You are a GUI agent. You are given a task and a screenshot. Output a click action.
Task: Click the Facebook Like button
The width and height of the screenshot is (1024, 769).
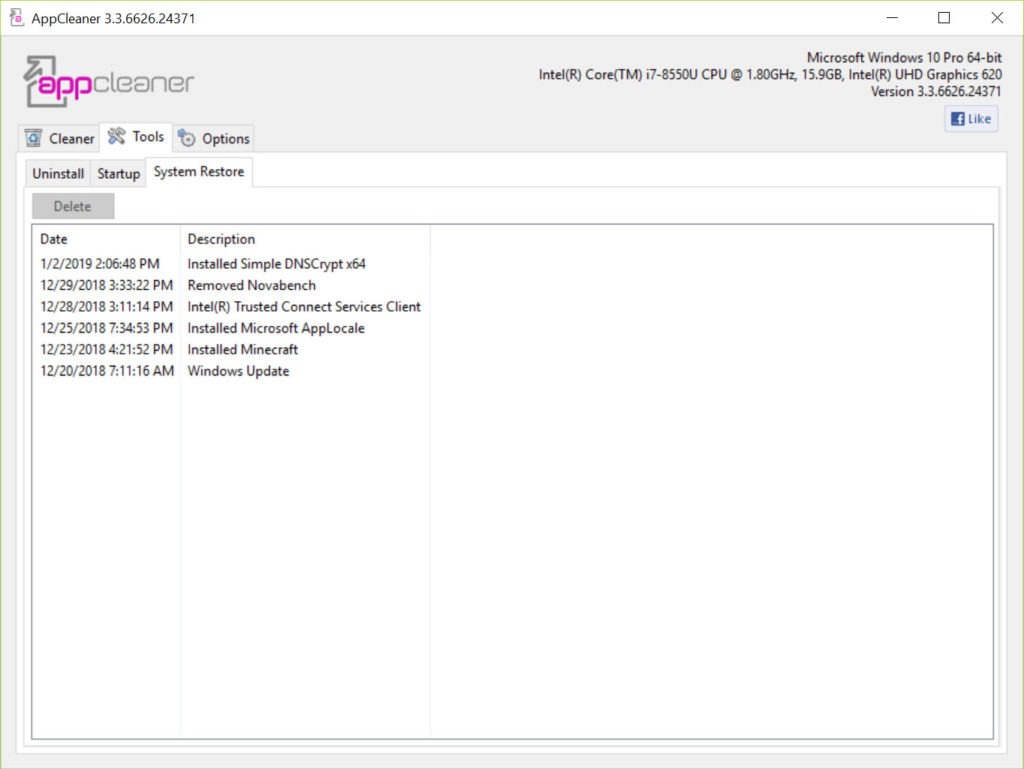[x=971, y=119]
